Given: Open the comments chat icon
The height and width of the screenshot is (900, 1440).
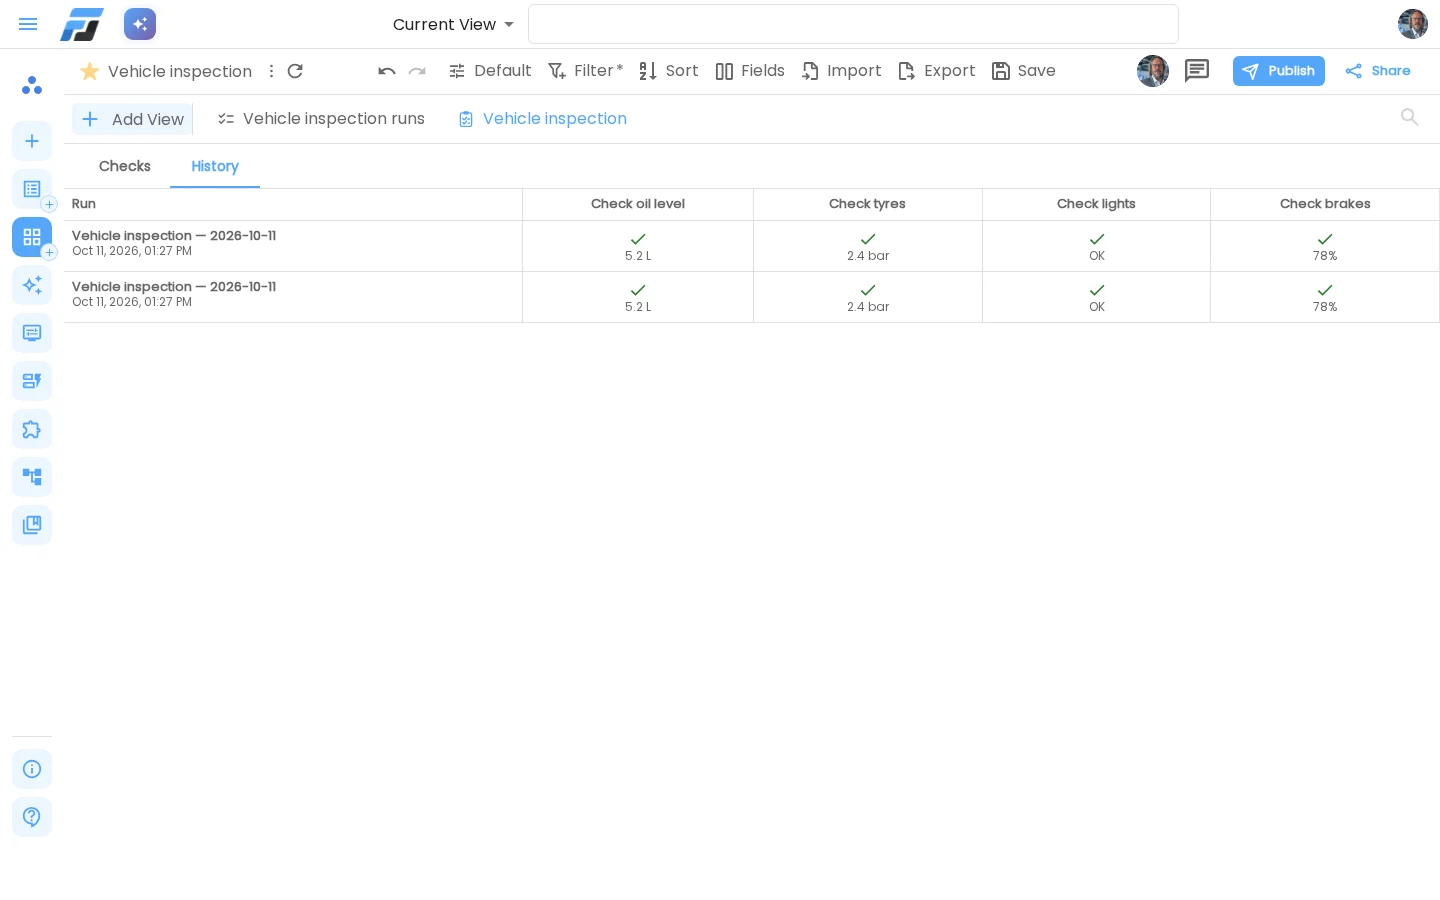Looking at the screenshot, I should point(1197,71).
